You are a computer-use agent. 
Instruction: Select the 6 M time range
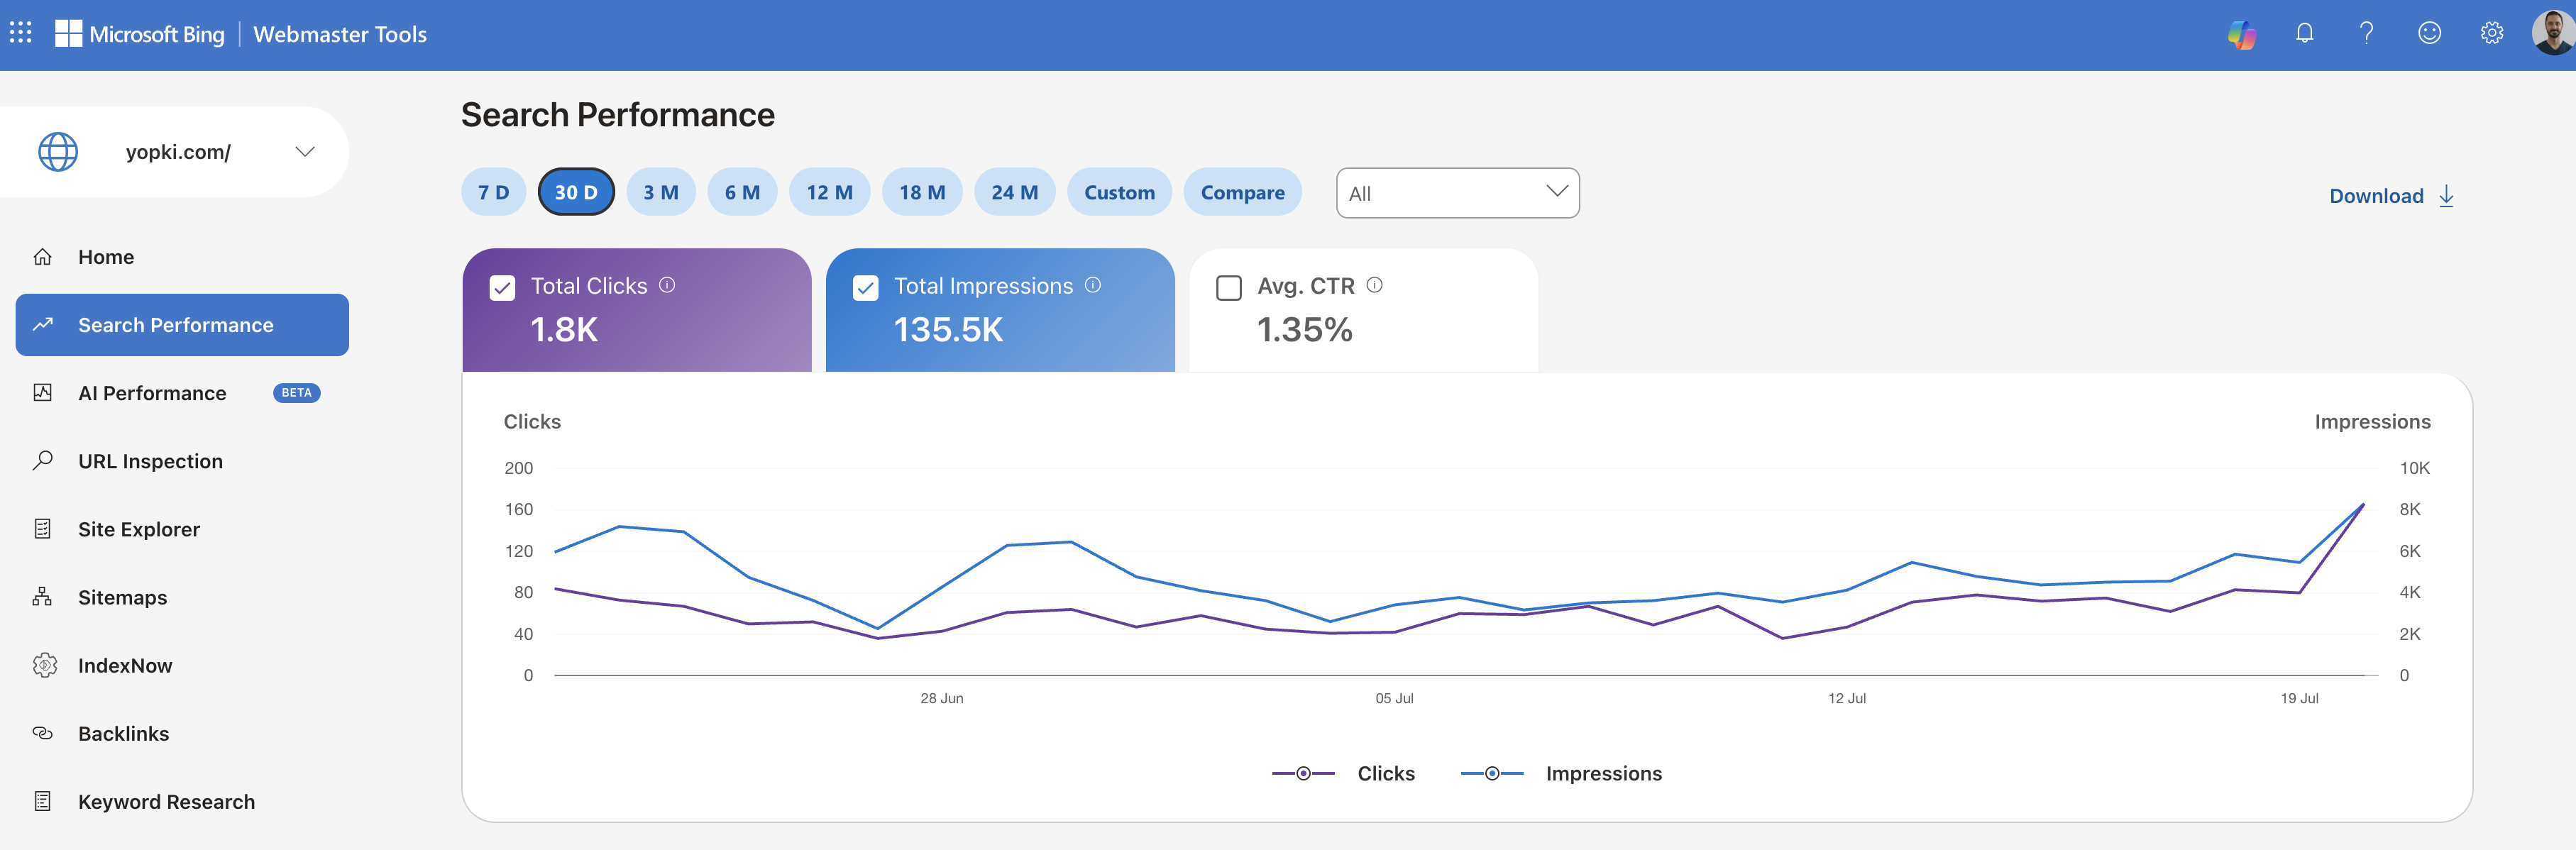742,192
